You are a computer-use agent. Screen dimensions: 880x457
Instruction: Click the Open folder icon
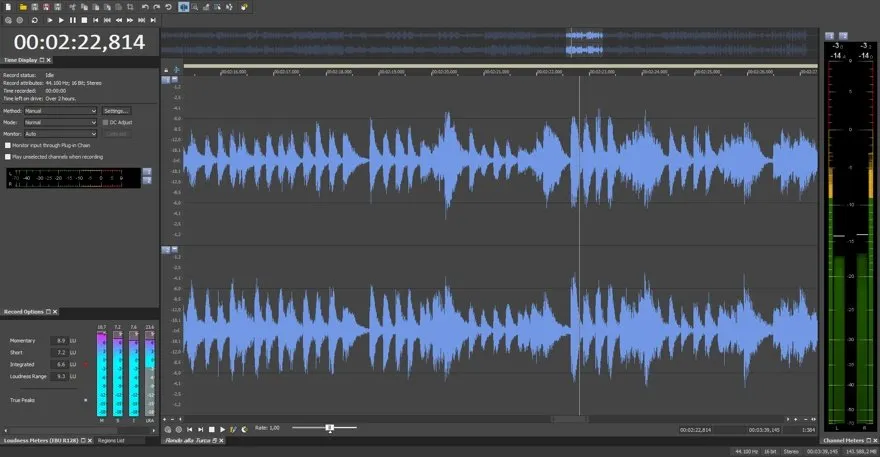[22, 7]
